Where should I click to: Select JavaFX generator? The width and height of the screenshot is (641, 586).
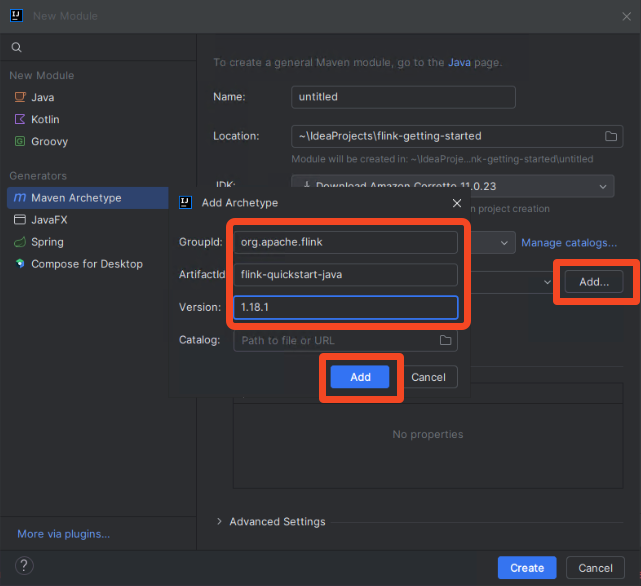pyautogui.click(x=40, y=220)
